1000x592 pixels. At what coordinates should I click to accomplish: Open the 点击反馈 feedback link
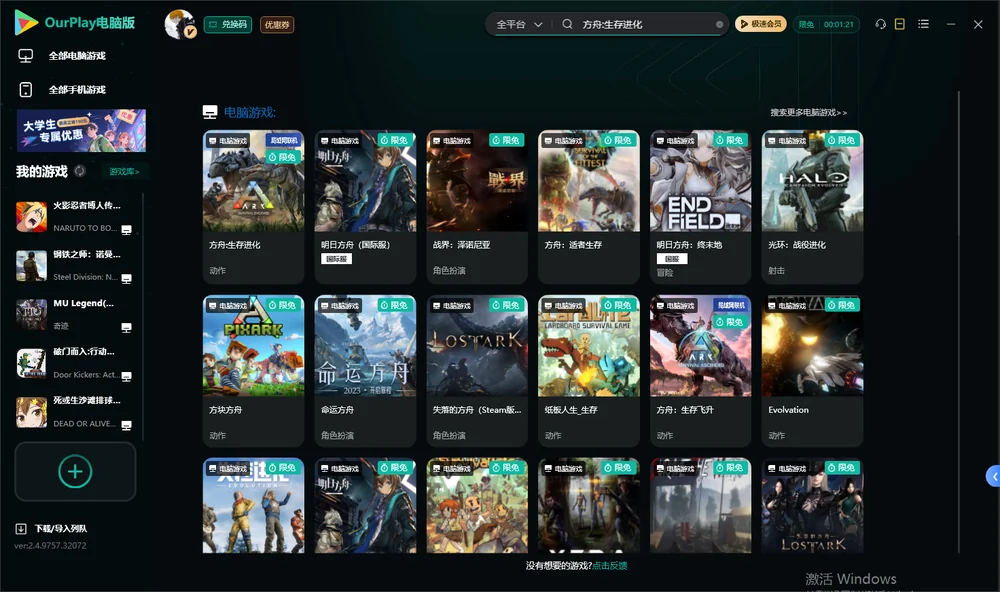pos(610,565)
